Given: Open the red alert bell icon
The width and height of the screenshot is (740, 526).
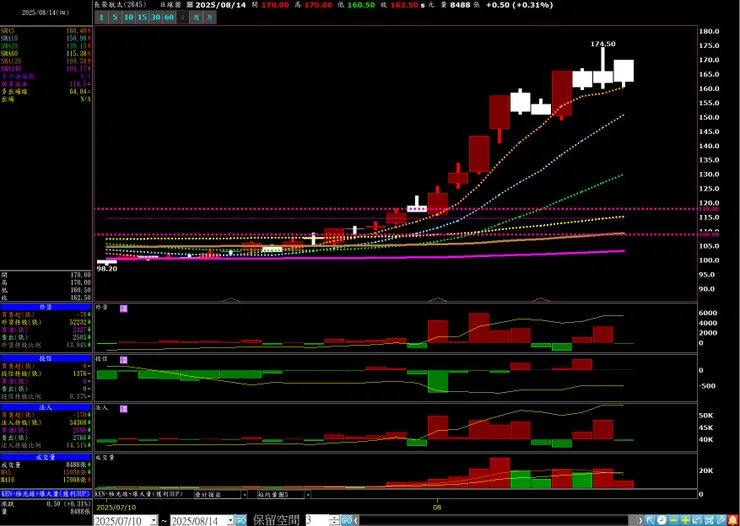Looking at the screenshot, I should [733, 520].
